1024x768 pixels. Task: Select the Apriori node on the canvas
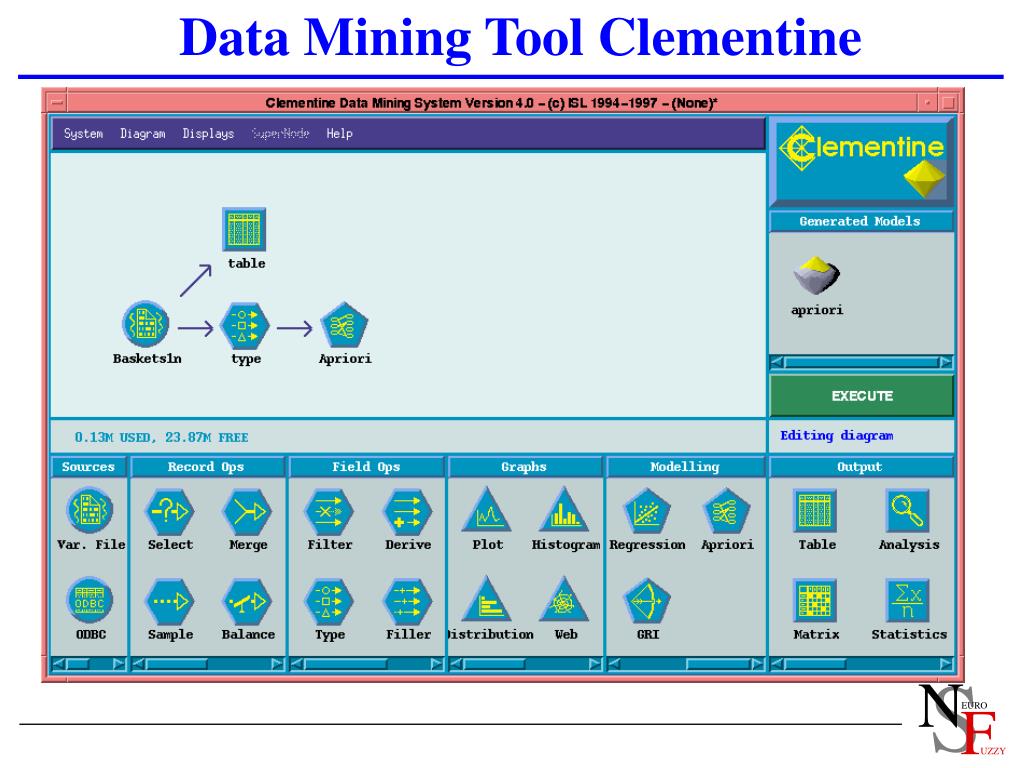tap(344, 325)
